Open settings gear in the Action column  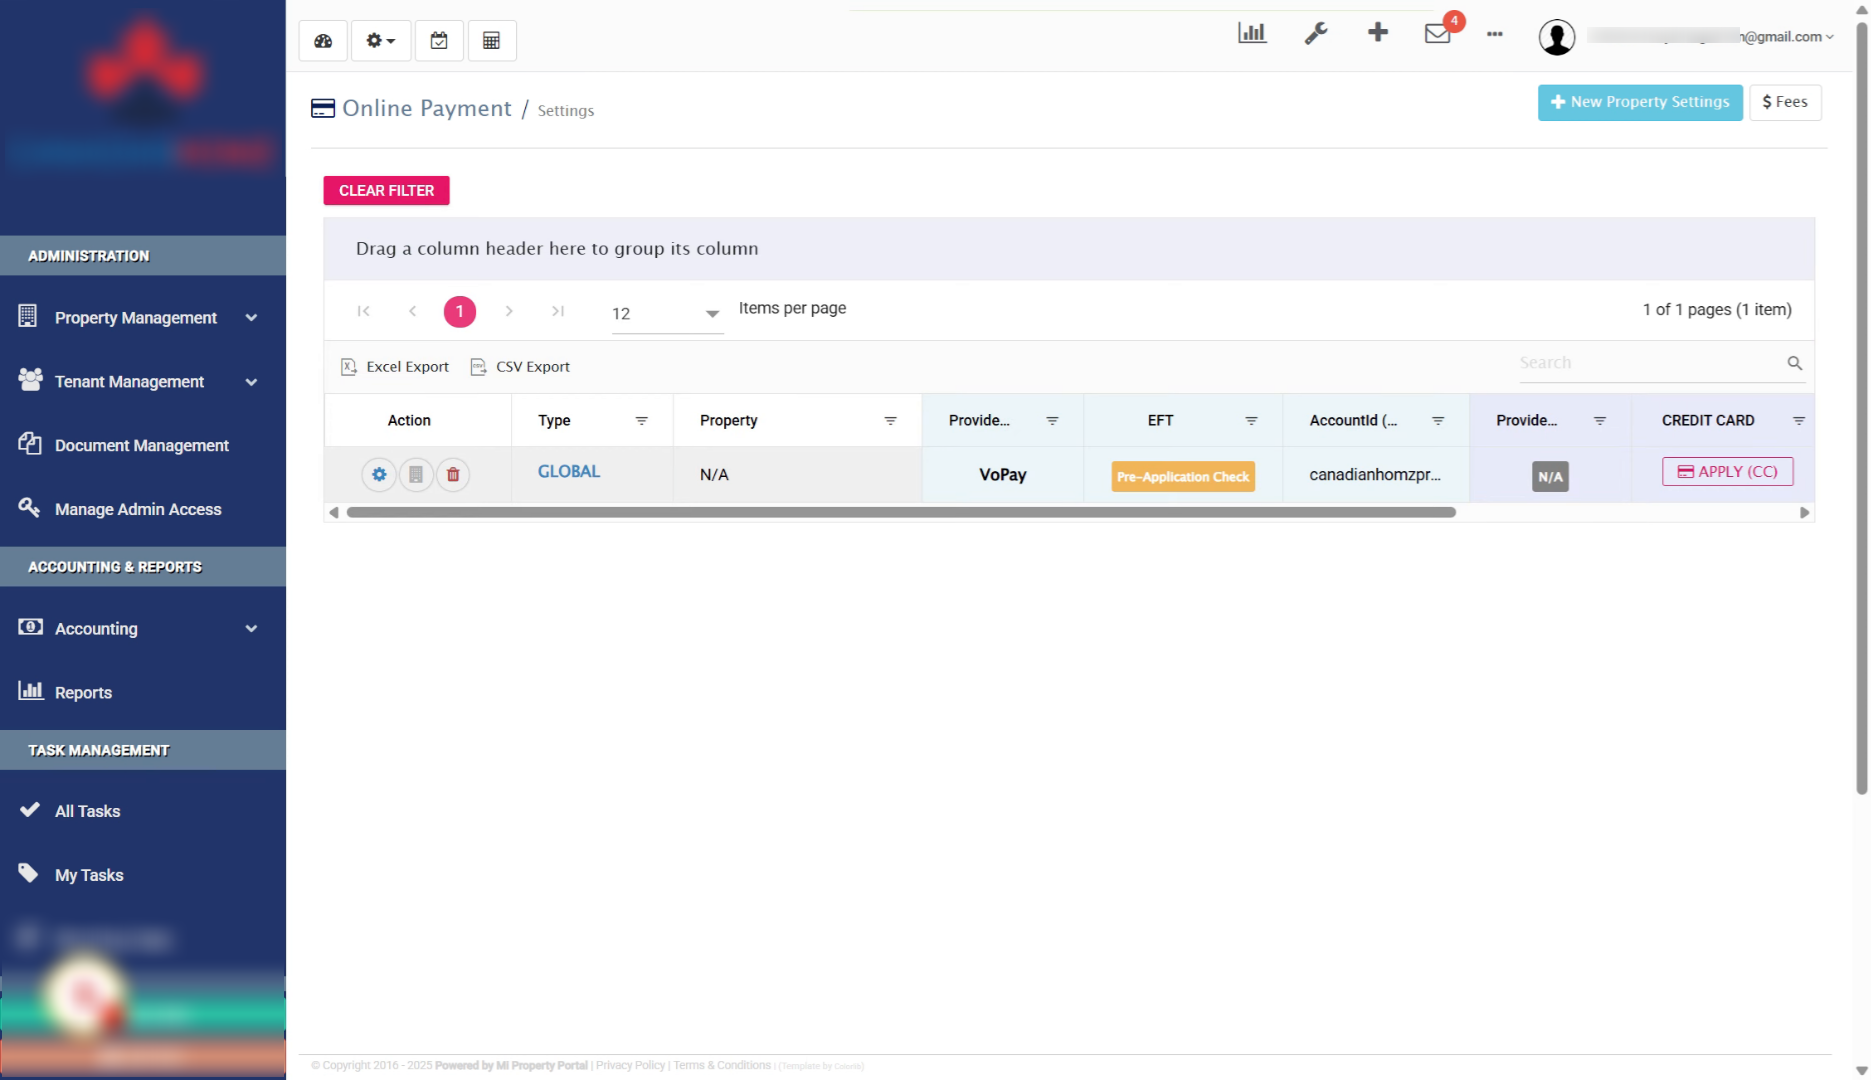pos(379,474)
